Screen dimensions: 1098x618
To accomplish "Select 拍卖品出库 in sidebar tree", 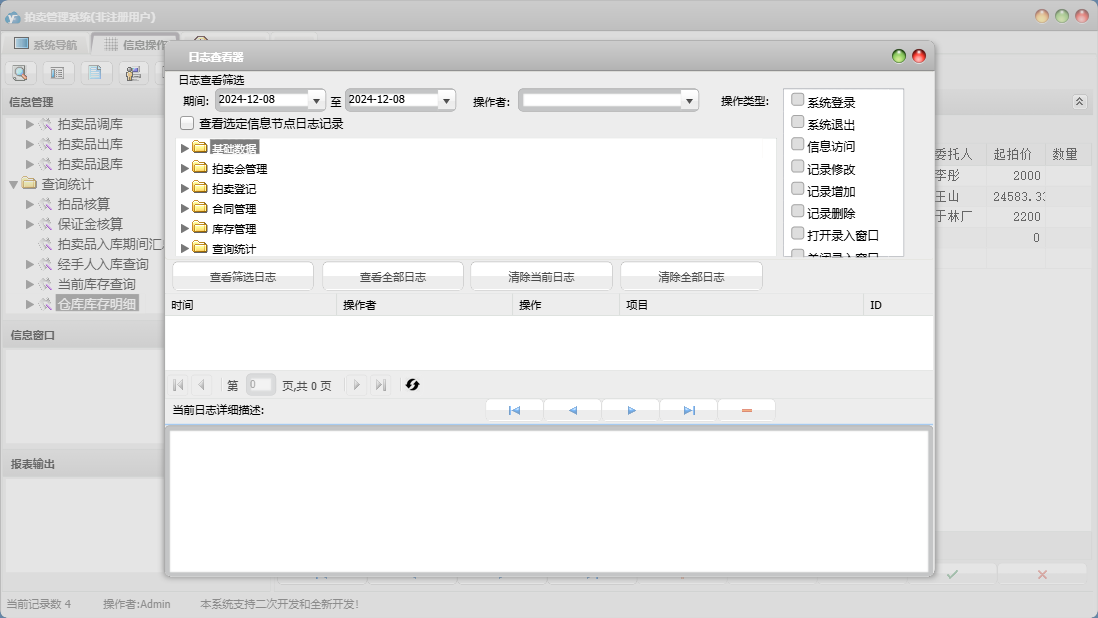I will tap(90, 144).
